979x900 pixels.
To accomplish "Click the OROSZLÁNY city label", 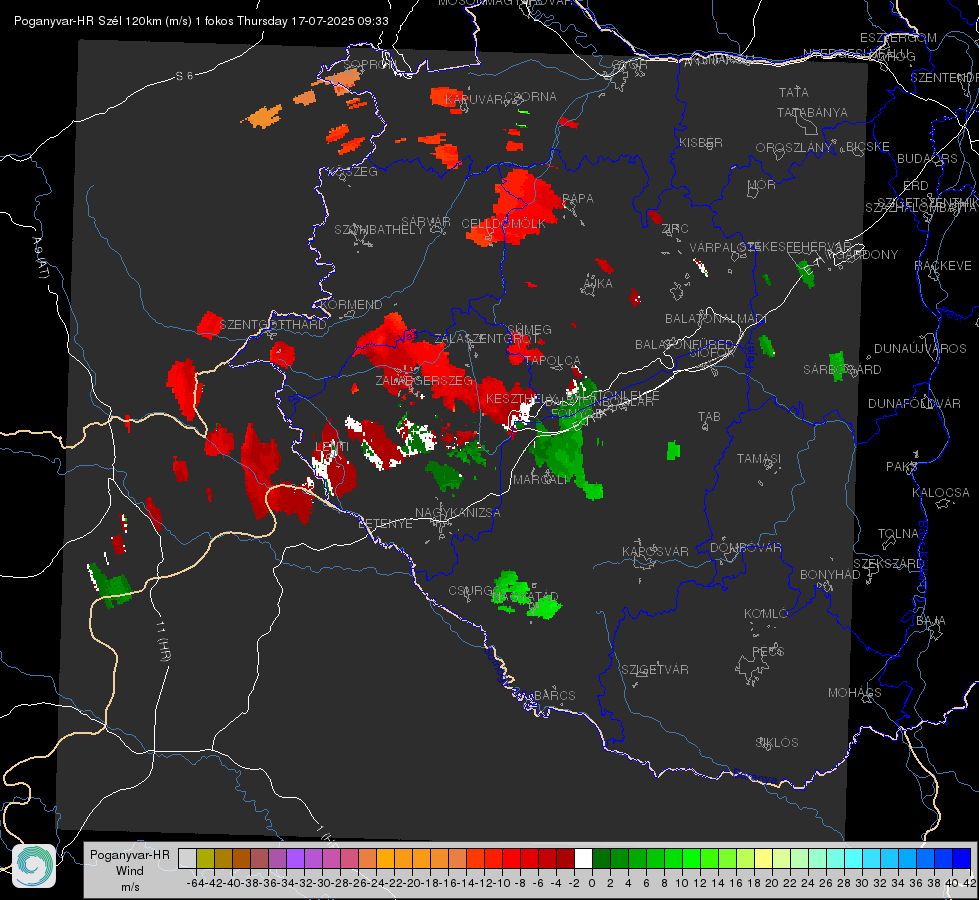I will pyautogui.click(x=794, y=147).
